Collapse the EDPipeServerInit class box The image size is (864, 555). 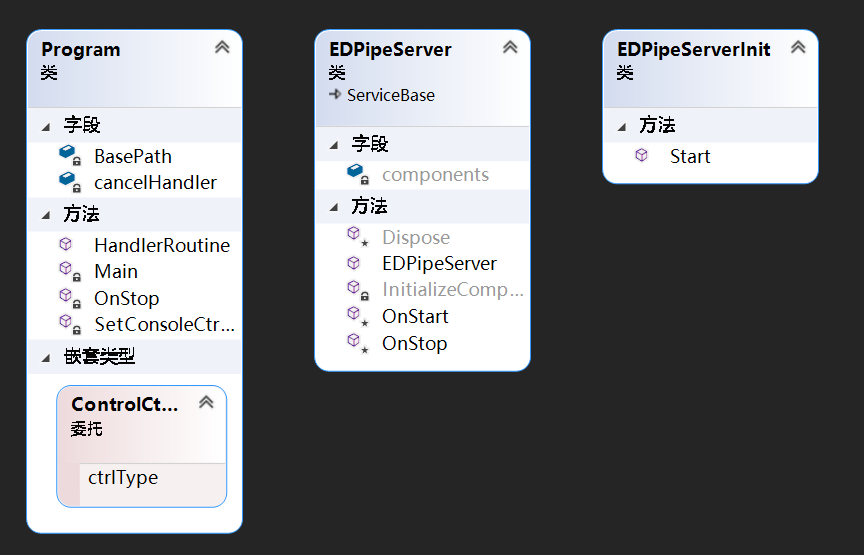pos(798,47)
